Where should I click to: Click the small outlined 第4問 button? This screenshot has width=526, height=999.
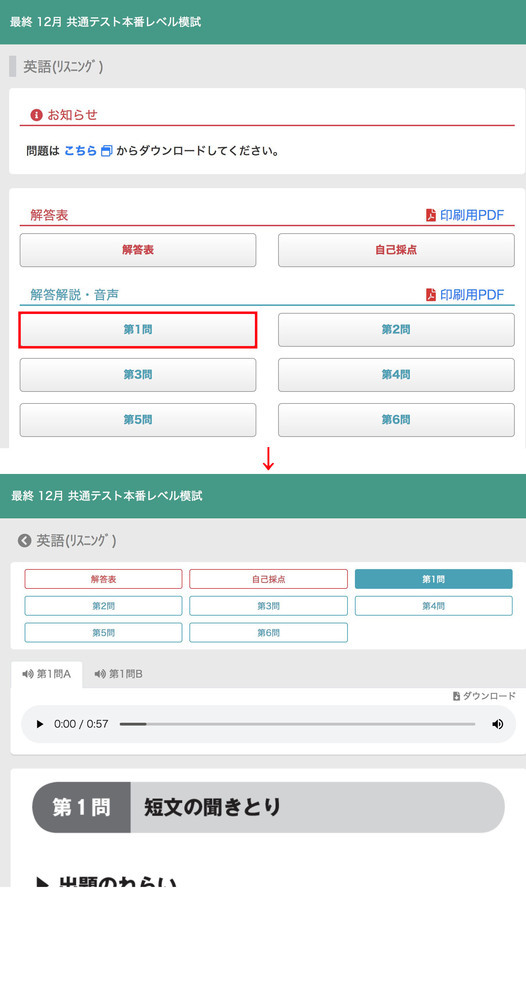tap(434, 606)
